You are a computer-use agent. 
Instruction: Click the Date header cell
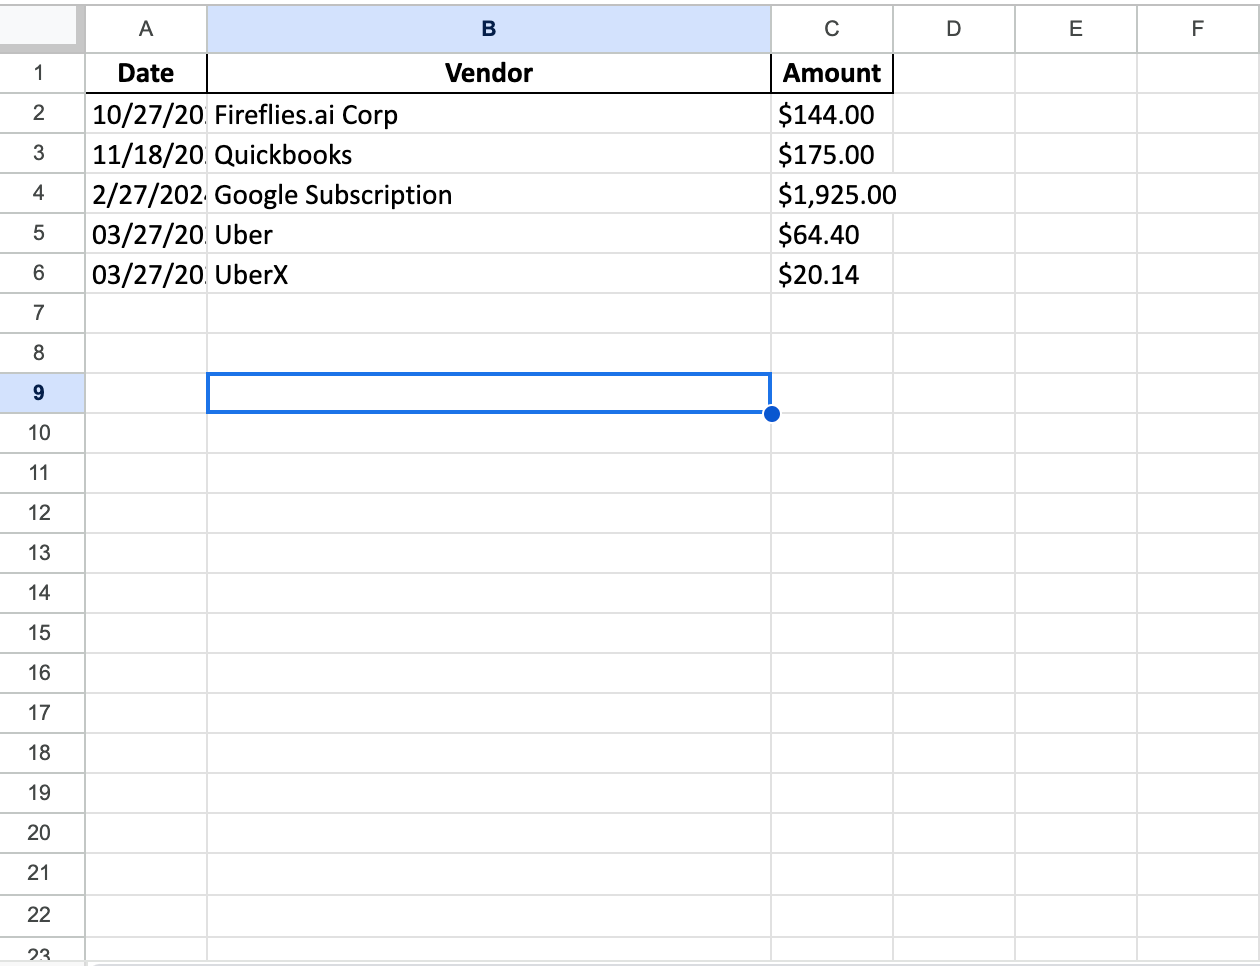(x=146, y=73)
